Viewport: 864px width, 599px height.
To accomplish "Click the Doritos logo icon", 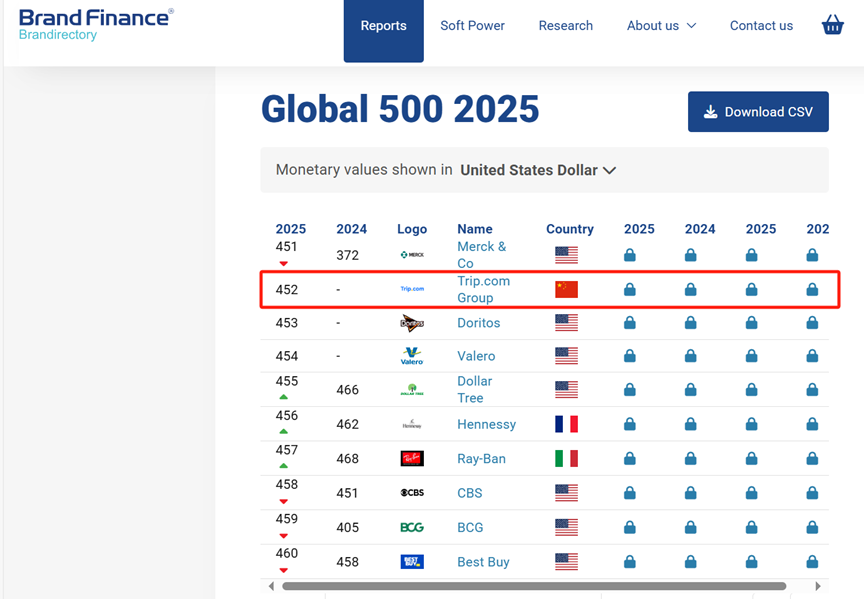I will tap(411, 323).
